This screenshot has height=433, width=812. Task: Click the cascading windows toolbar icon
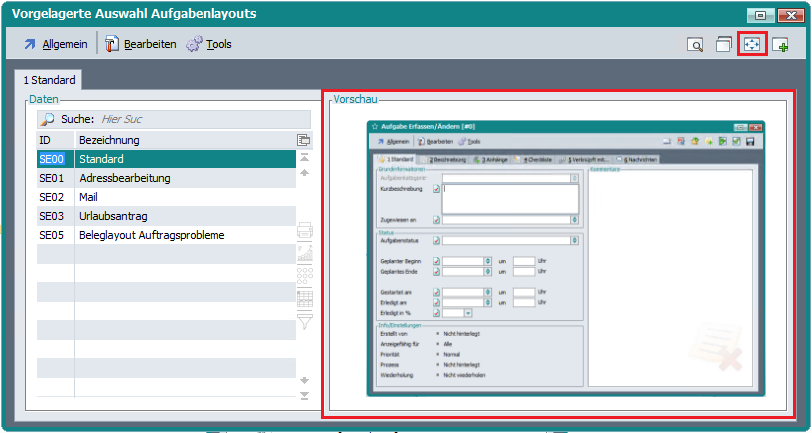click(724, 45)
